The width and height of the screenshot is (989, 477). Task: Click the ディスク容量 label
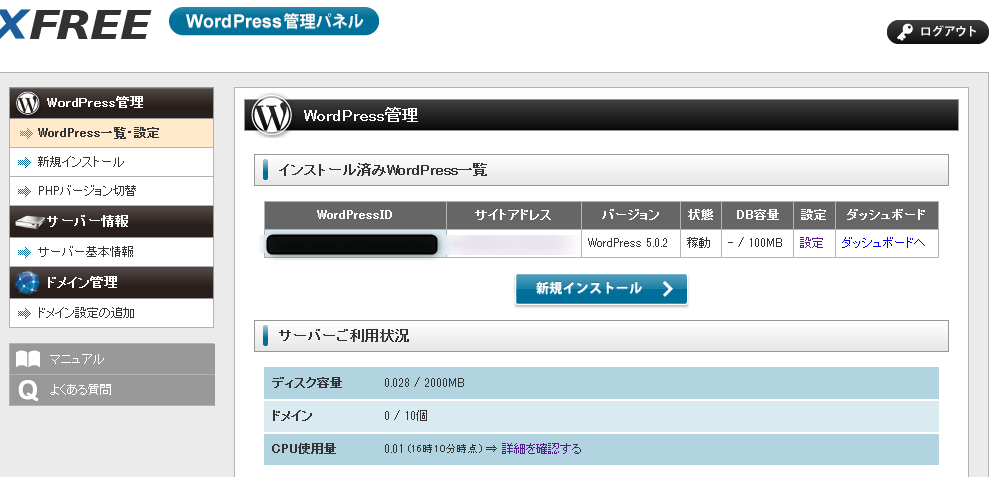click(x=307, y=382)
